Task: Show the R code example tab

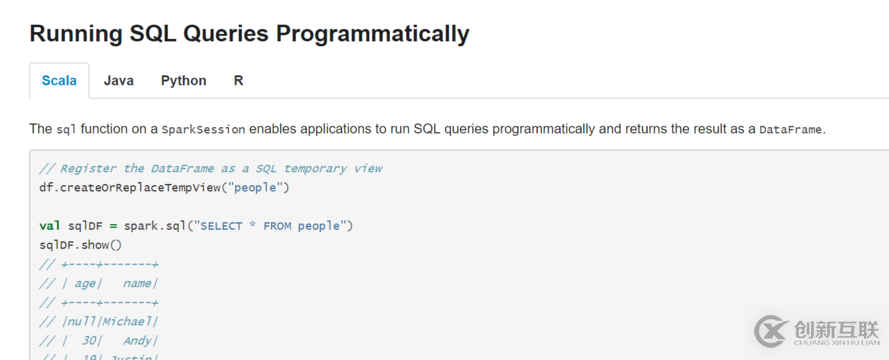Action: [x=239, y=81]
